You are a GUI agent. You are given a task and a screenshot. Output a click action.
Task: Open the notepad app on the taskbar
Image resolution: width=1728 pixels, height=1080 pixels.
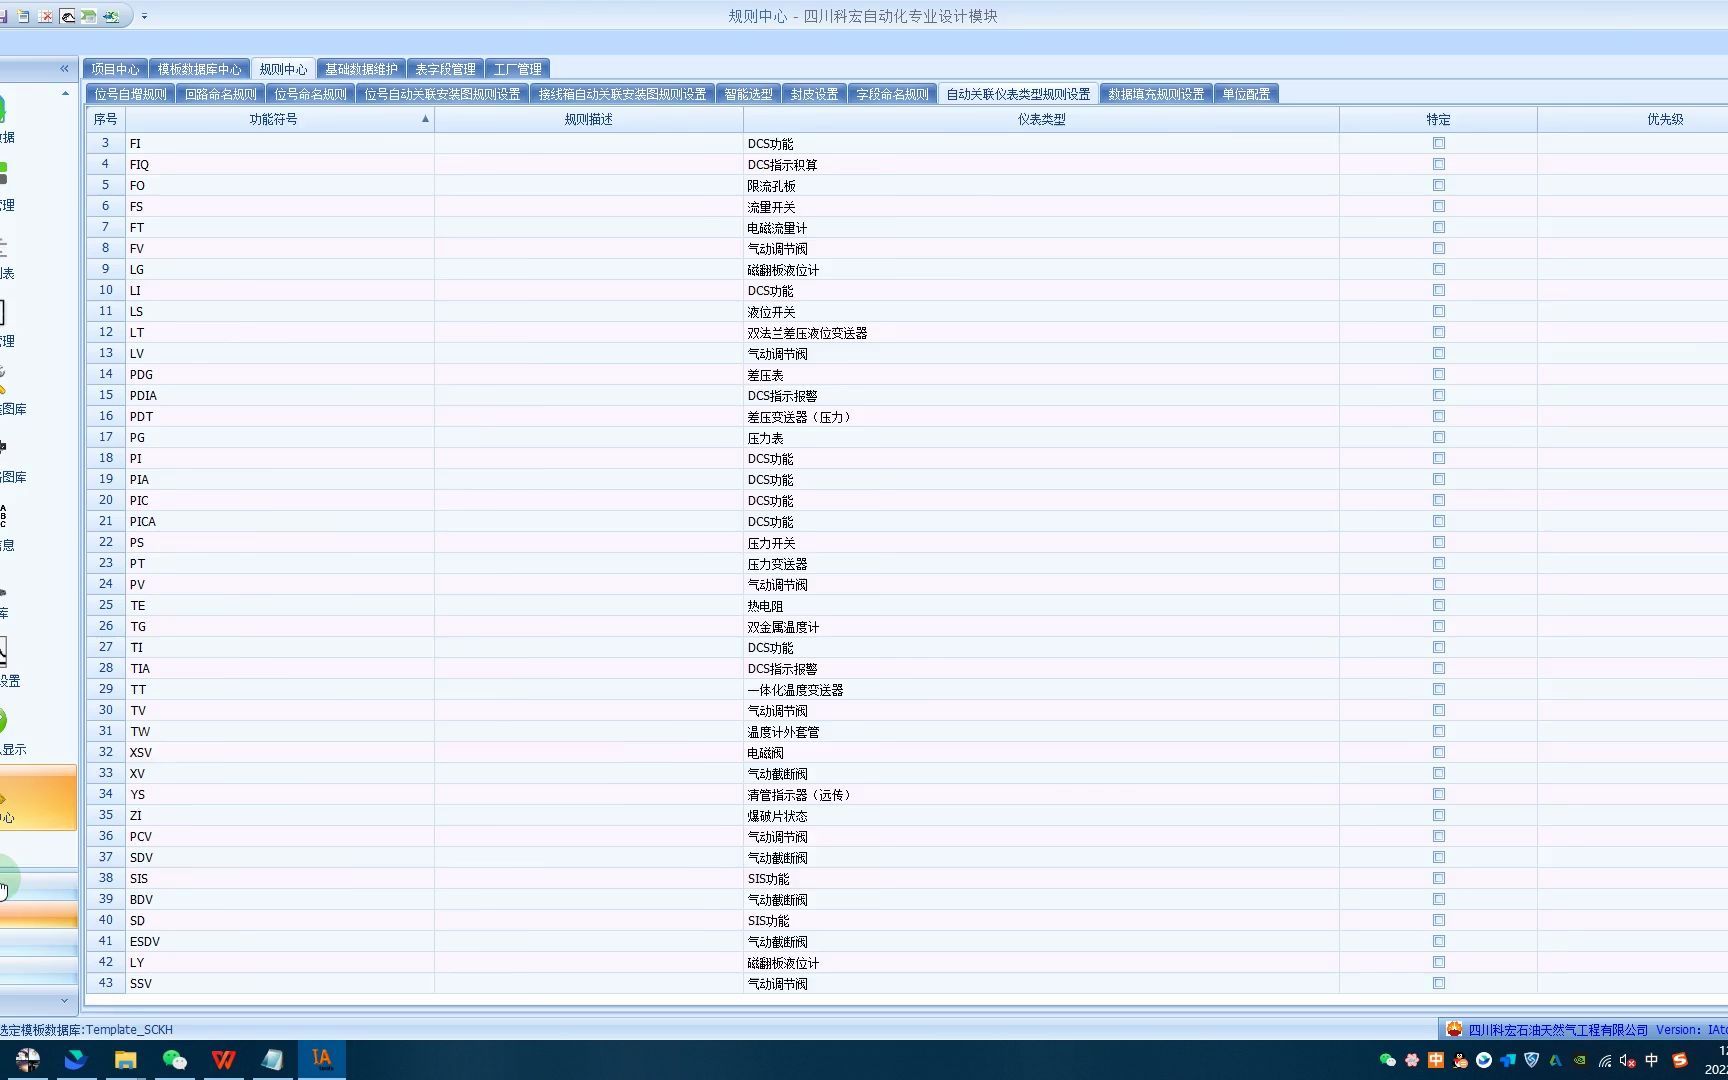point(272,1059)
